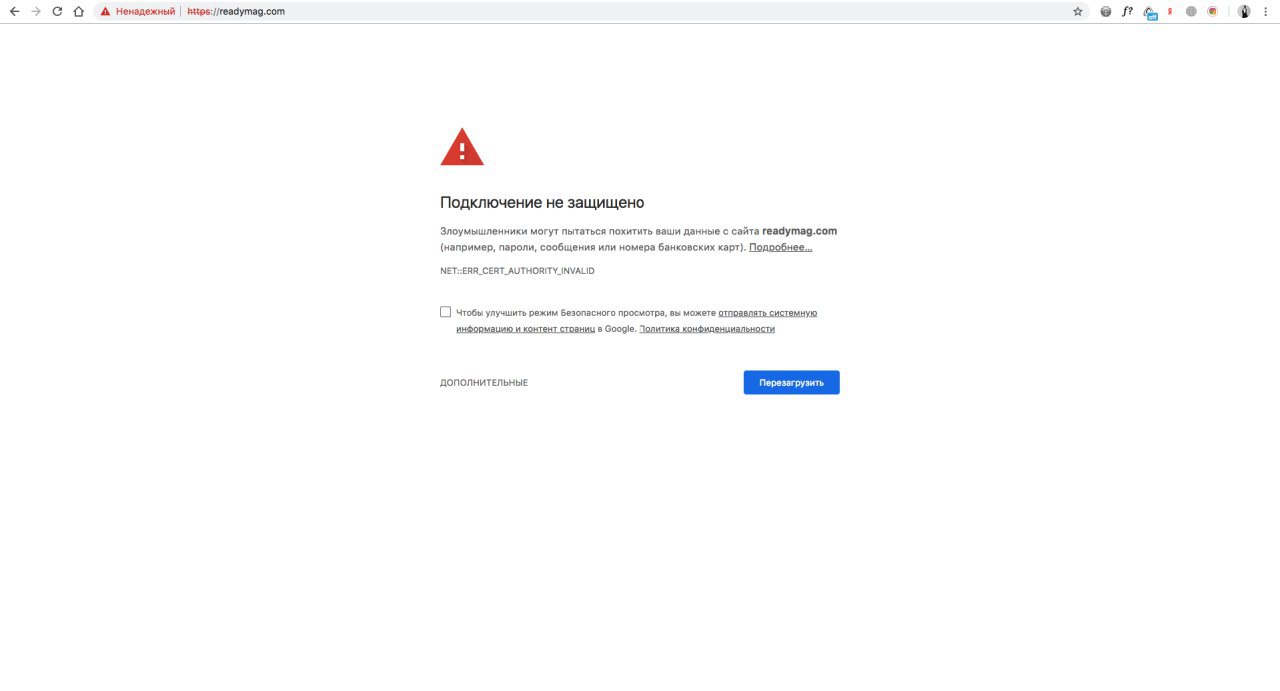Click the bold "readymag.com" site name in the warning
Screen dimensions: 1280x691
[799, 231]
